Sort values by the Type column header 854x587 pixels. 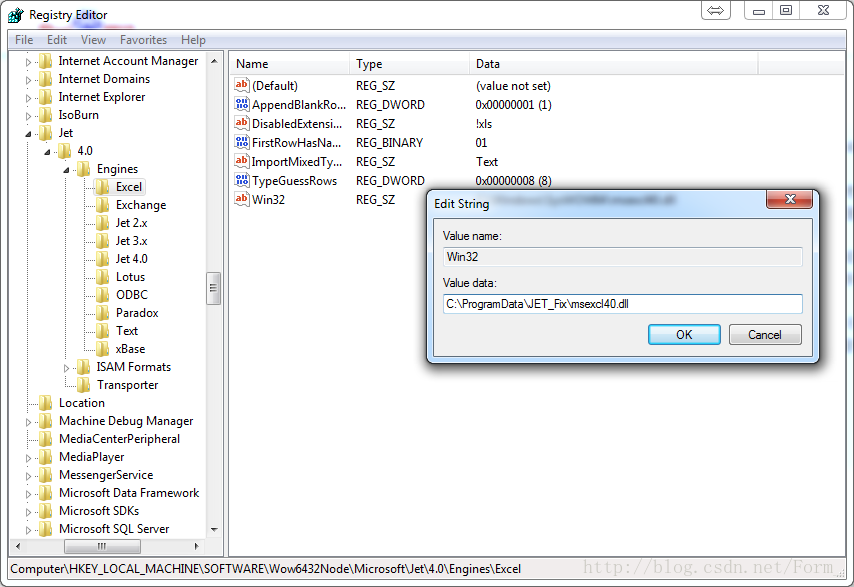(410, 64)
